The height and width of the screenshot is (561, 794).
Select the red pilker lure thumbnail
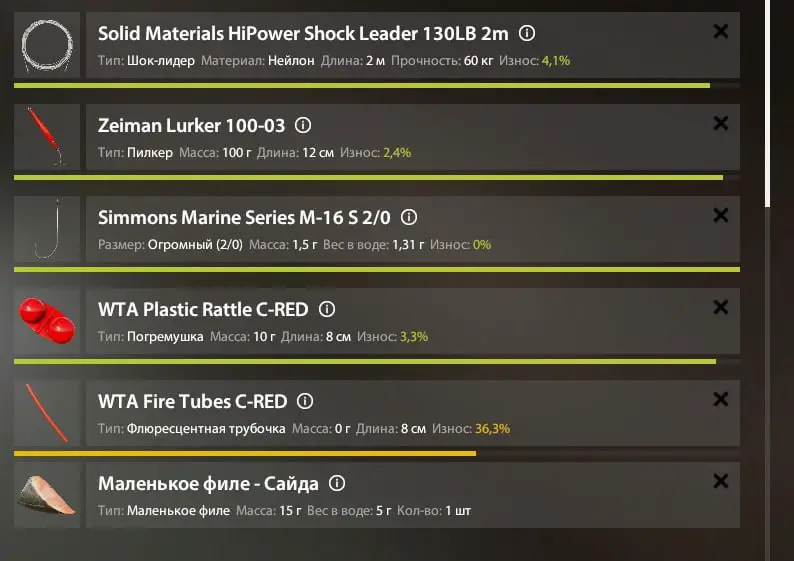point(47,137)
